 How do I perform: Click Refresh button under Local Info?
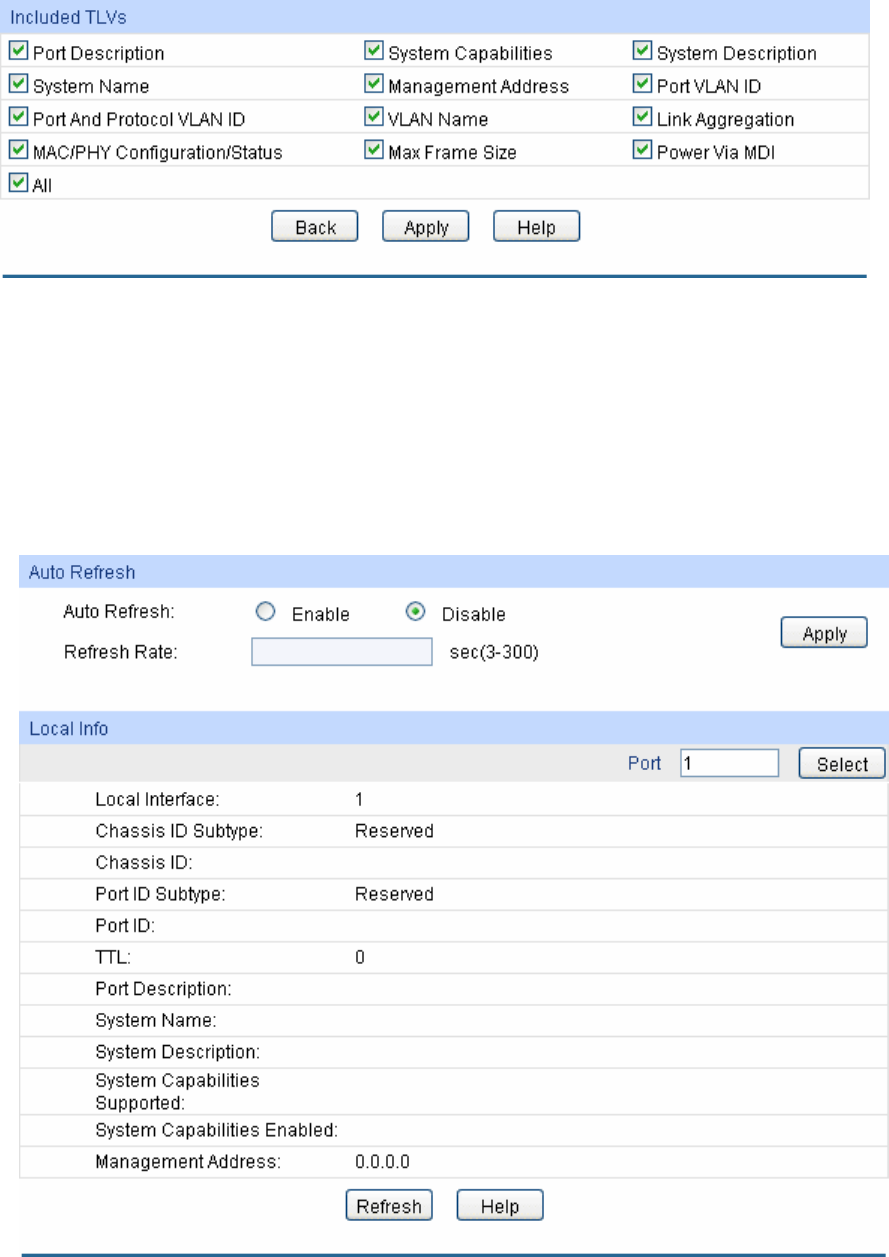pos(389,1206)
